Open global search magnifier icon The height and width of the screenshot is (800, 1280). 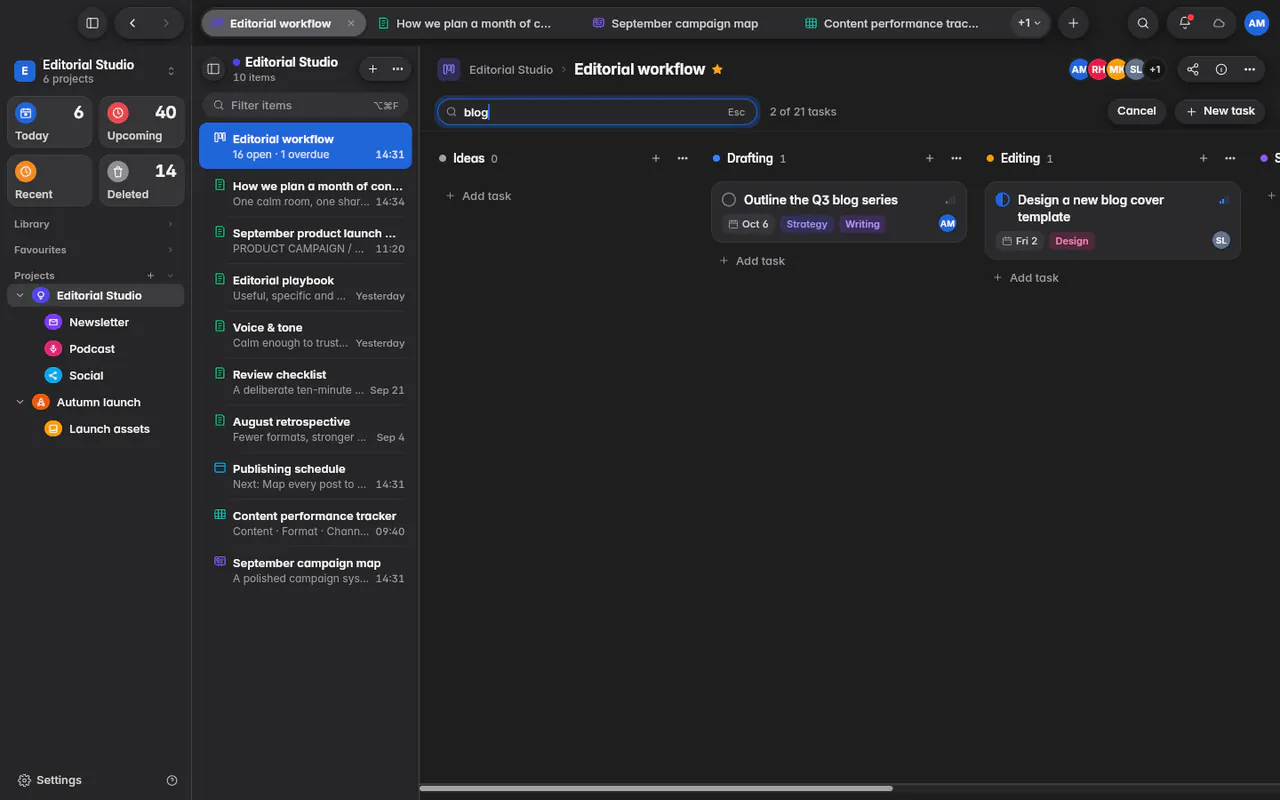[1143, 23]
